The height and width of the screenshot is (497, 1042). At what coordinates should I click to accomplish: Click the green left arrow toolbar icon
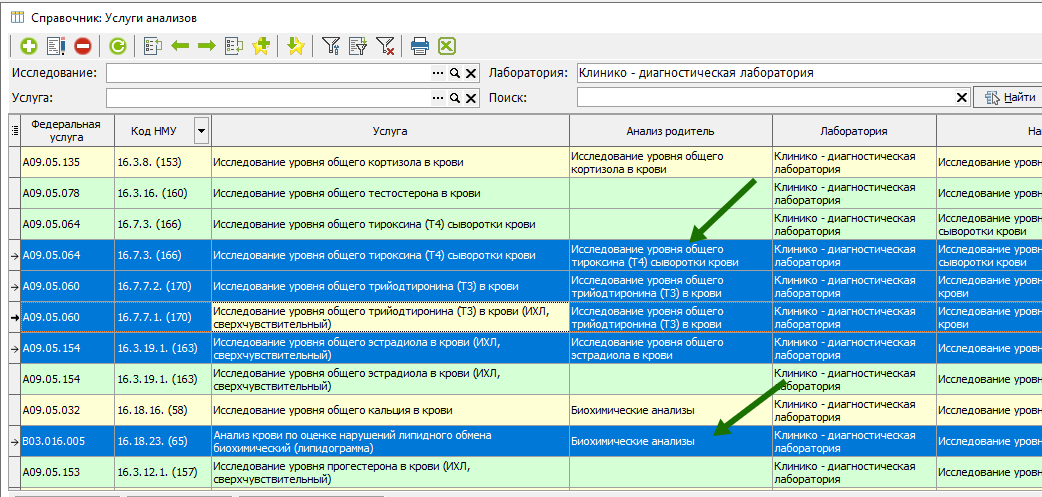click(180, 46)
